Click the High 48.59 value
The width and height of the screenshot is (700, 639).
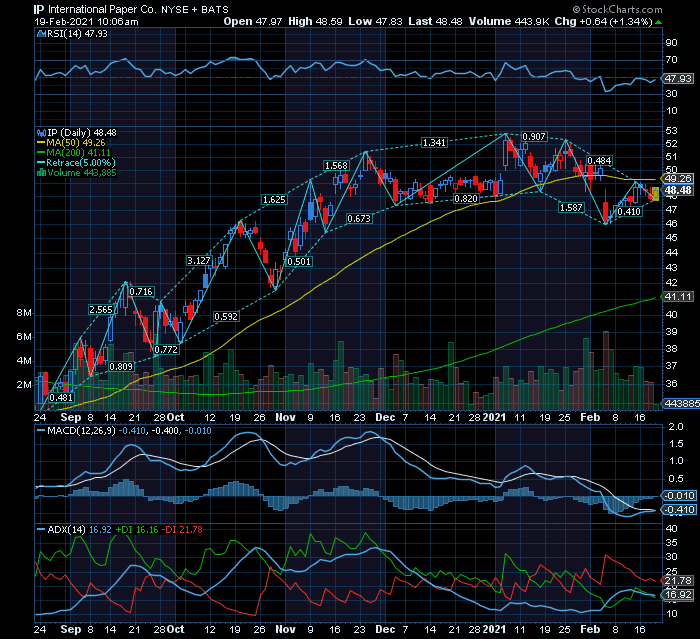click(315, 21)
